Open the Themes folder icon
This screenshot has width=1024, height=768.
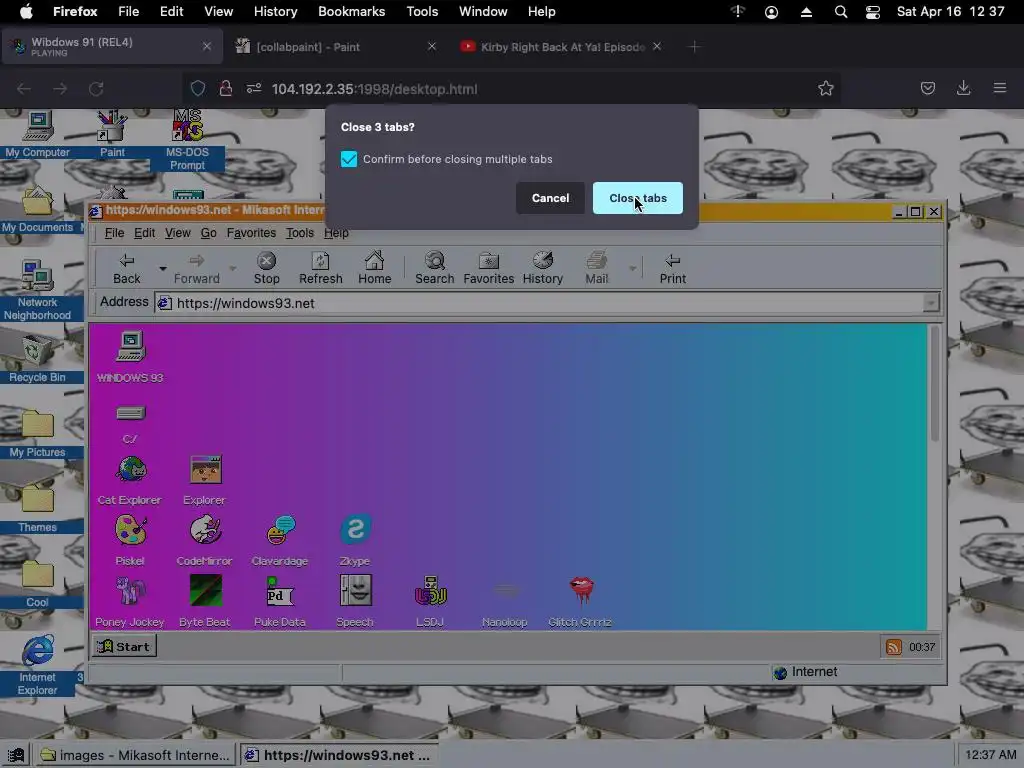(x=37, y=509)
